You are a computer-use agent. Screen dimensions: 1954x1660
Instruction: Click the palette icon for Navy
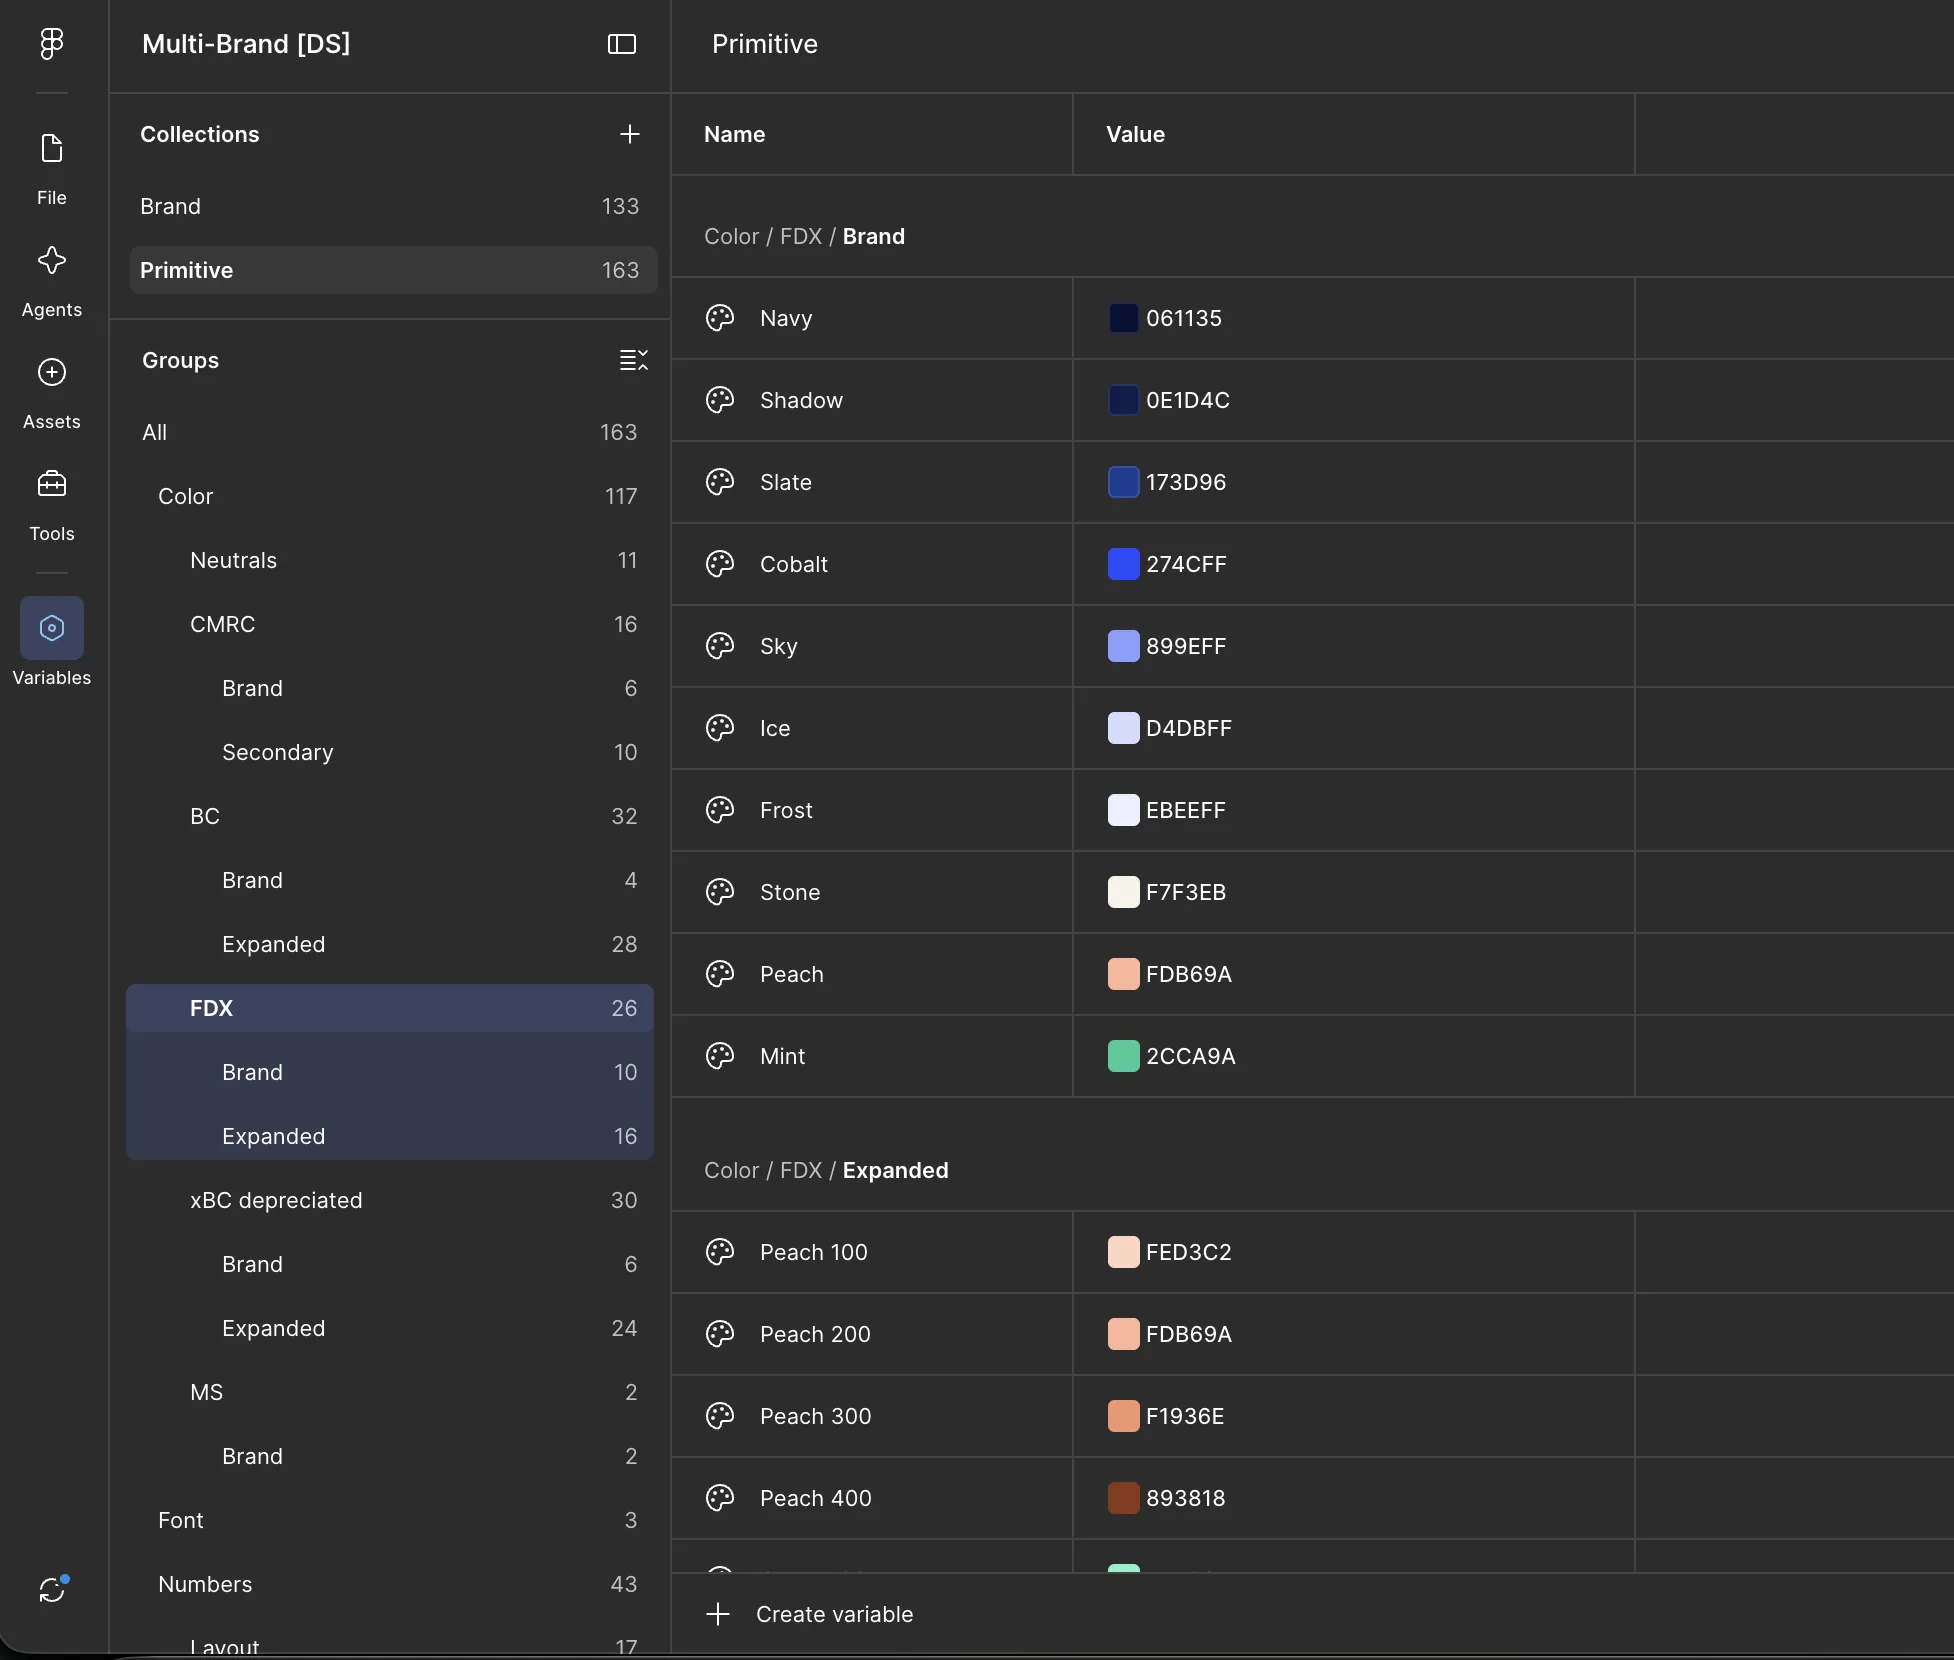[x=720, y=318]
